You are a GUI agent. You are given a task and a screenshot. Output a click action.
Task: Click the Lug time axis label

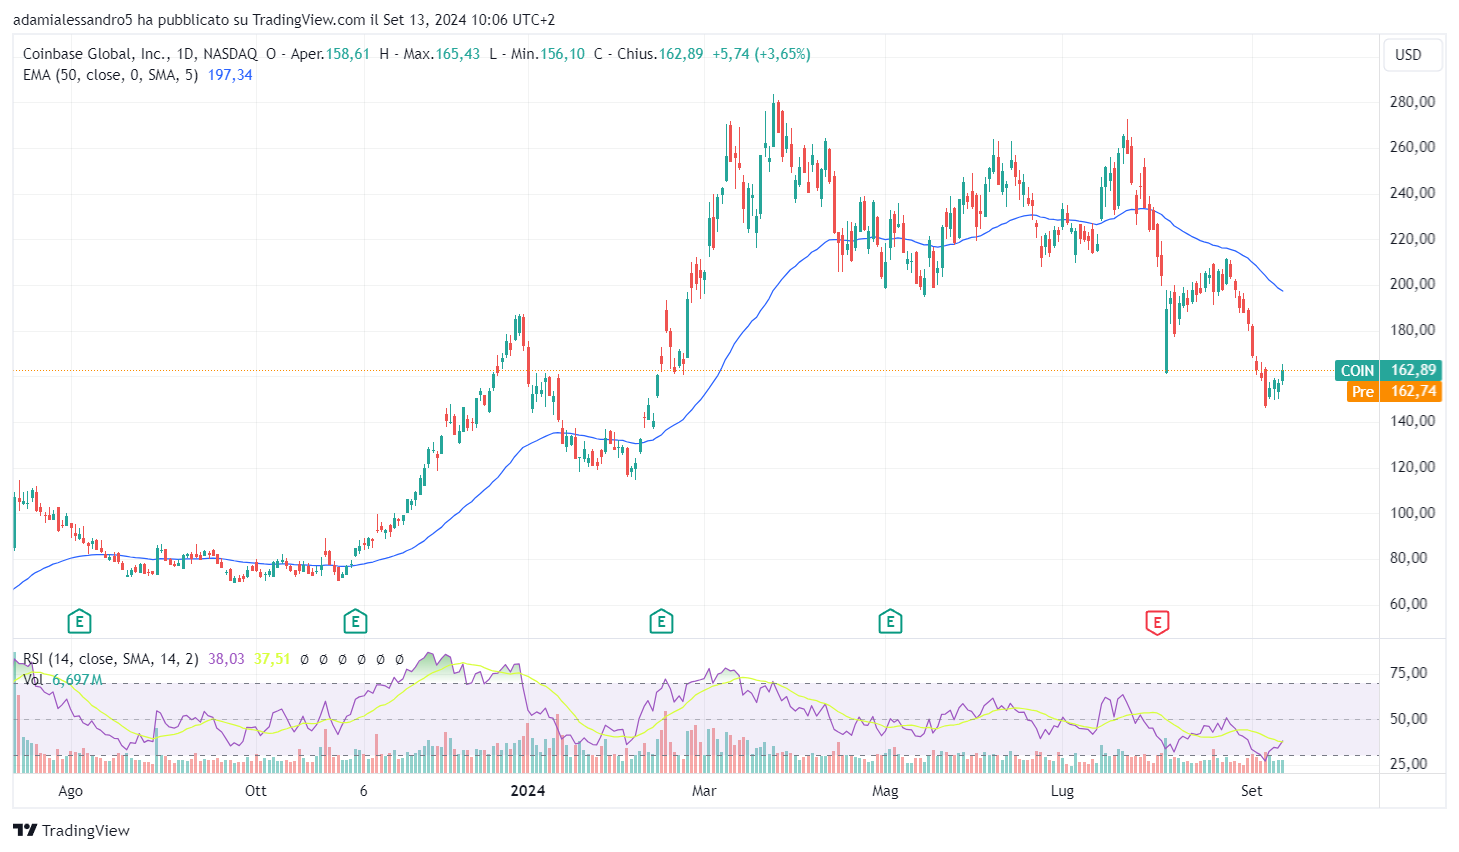[1062, 791]
